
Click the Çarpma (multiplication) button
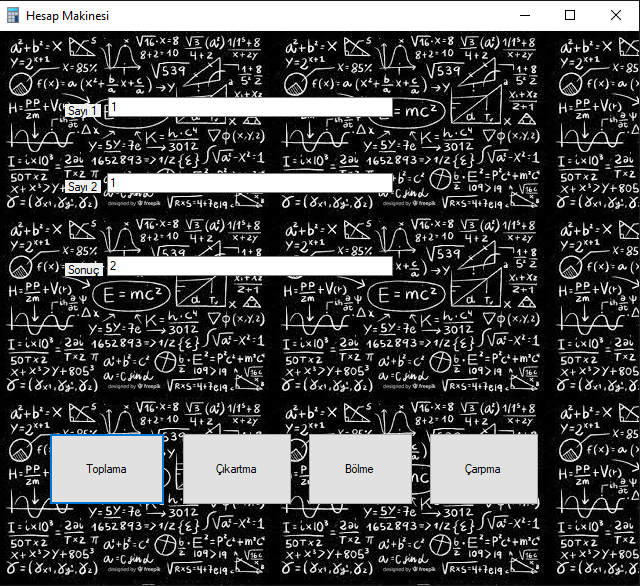point(484,469)
